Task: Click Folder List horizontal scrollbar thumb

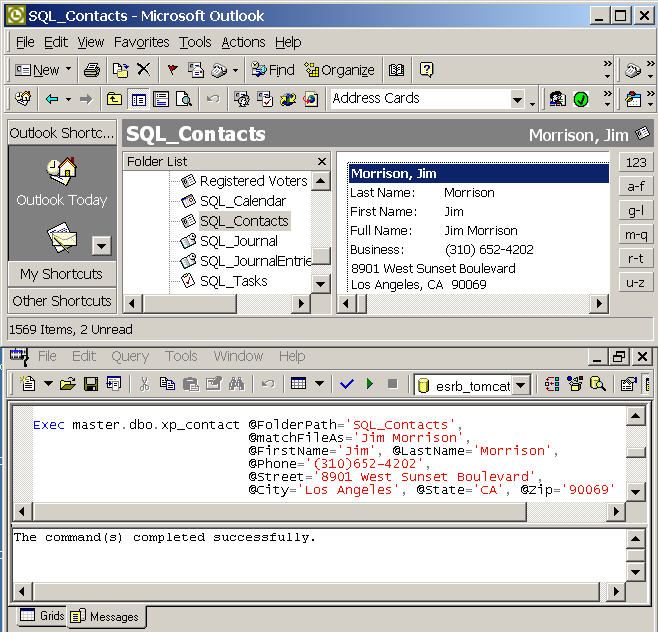Action: point(190,303)
